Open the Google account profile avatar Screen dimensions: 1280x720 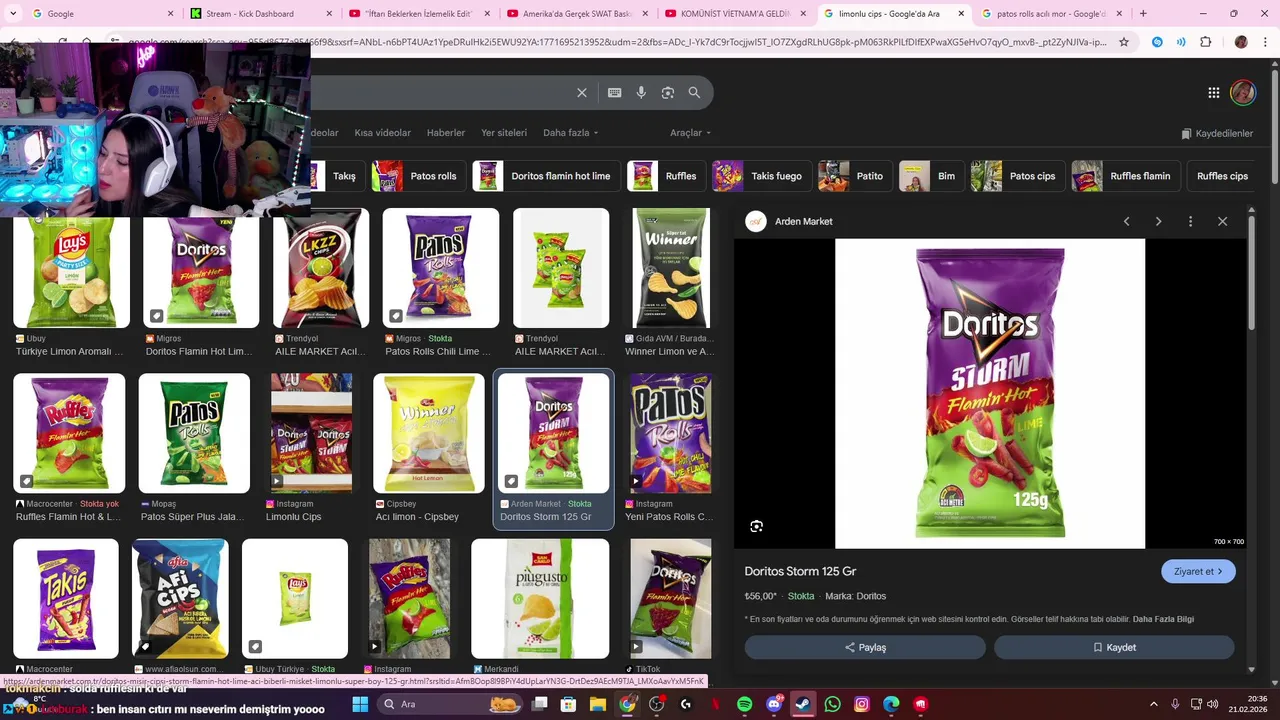click(x=1243, y=93)
